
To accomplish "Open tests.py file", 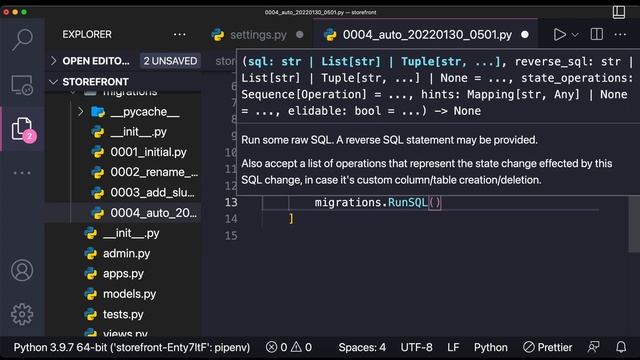I will pyautogui.click(x=123, y=314).
